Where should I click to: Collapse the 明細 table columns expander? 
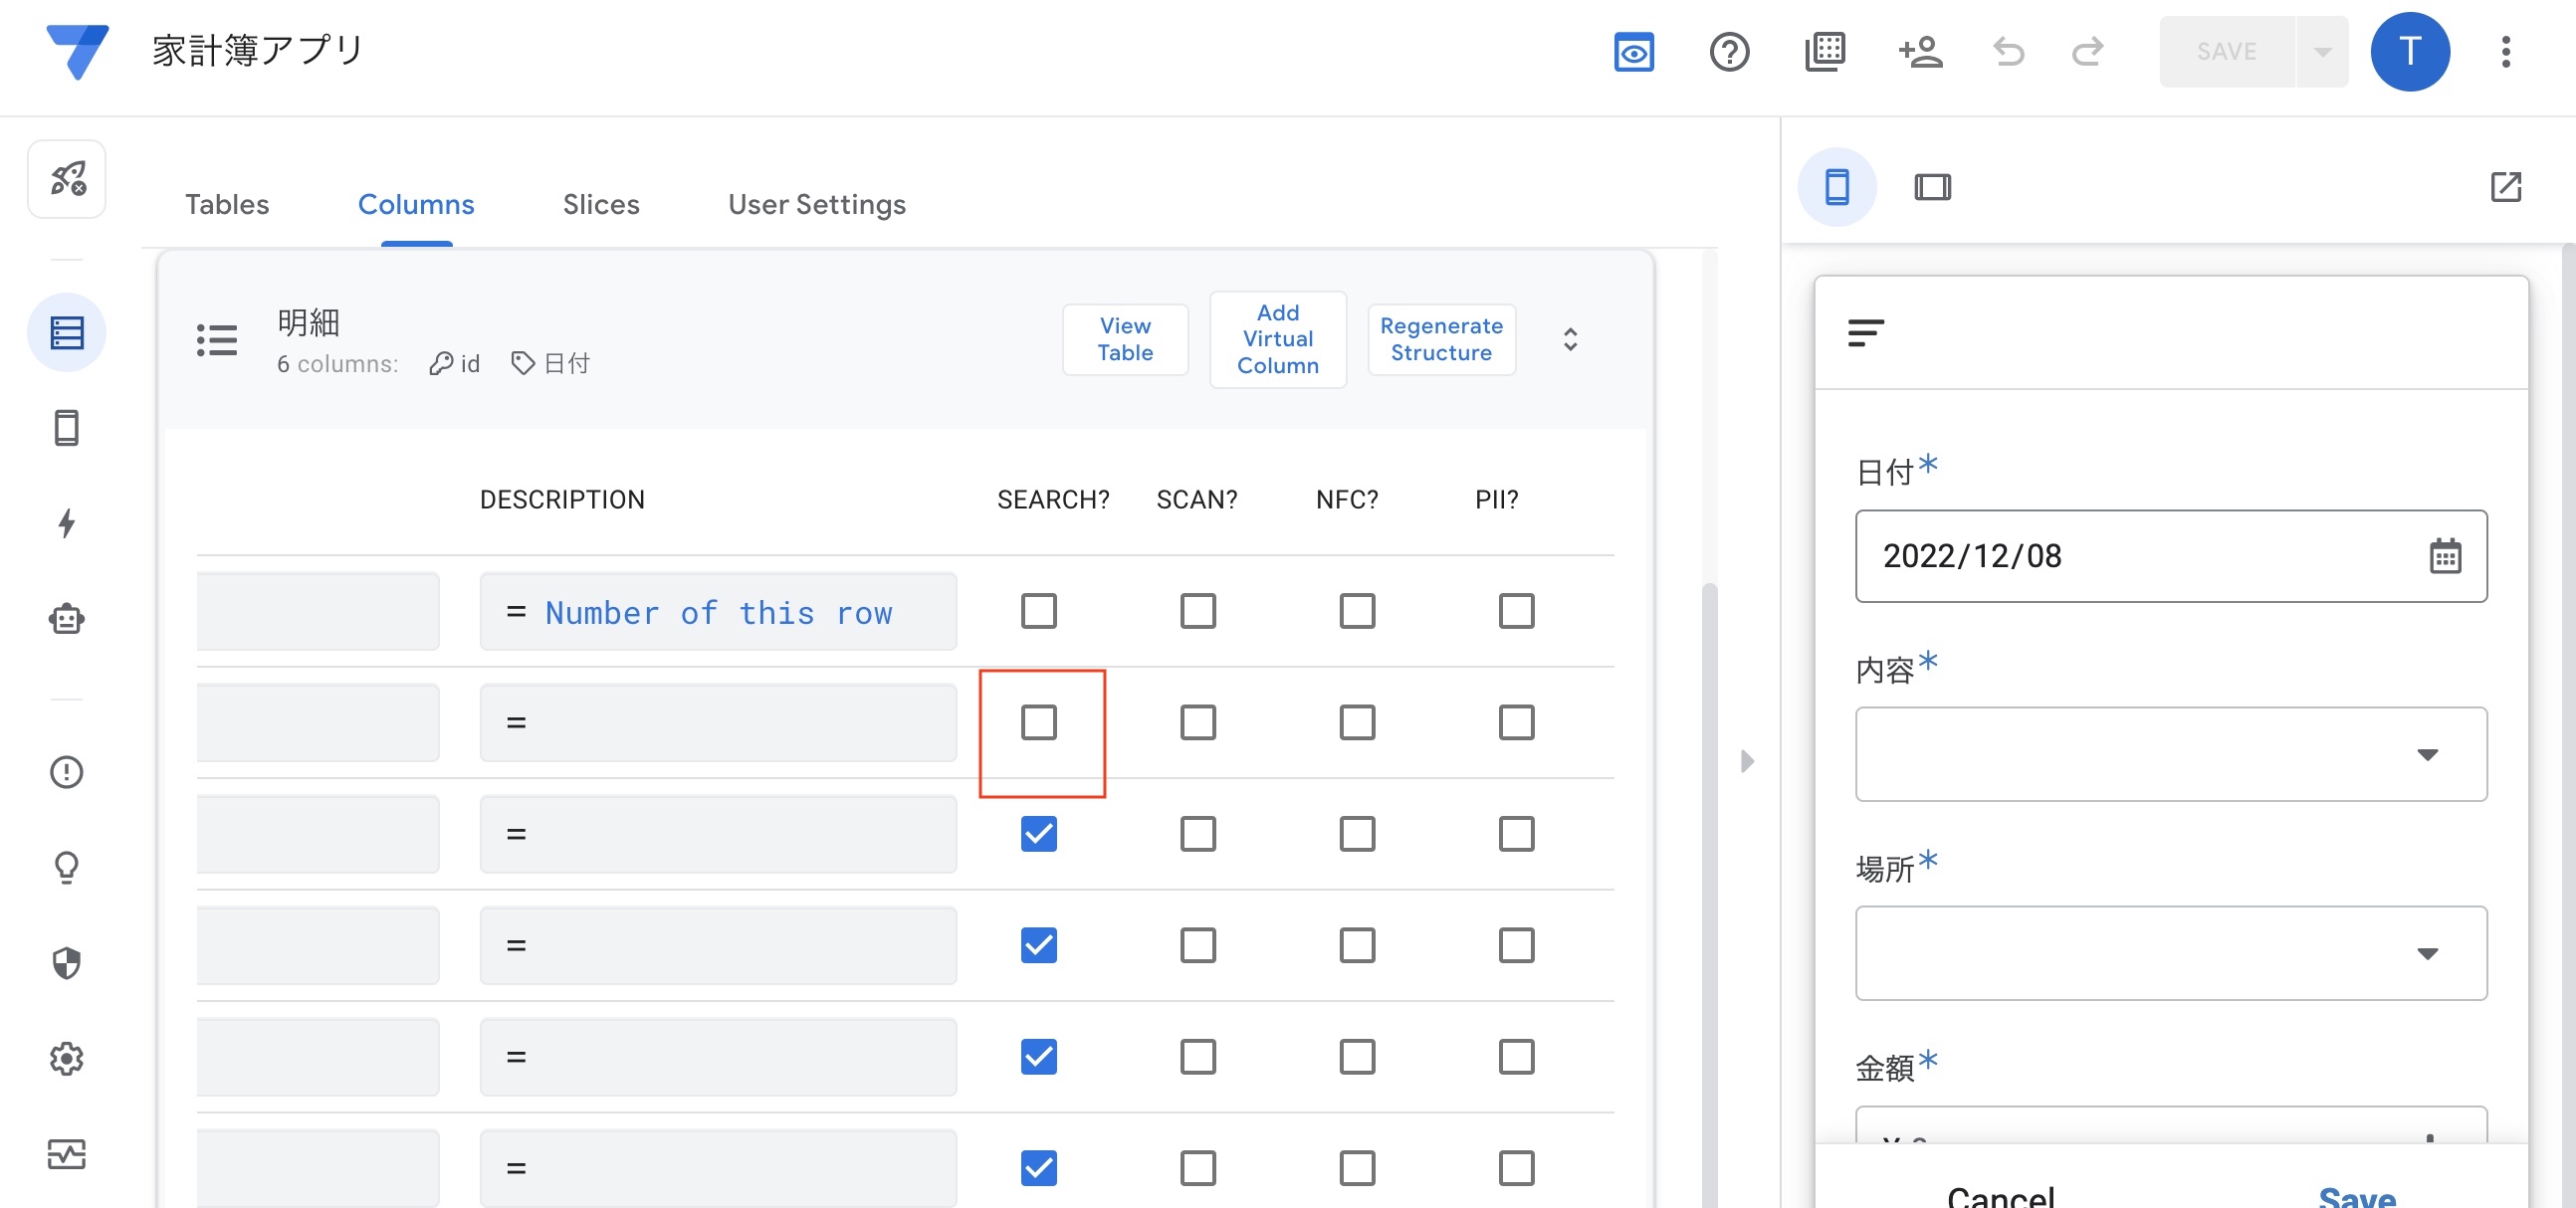pos(1569,339)
